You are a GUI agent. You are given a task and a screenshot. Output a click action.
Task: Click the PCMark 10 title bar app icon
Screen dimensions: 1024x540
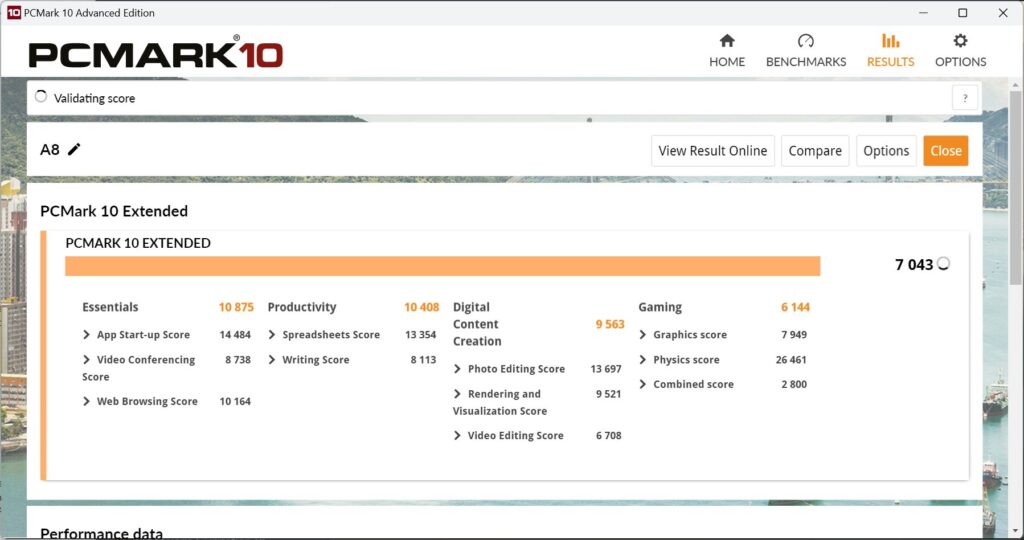13,12
